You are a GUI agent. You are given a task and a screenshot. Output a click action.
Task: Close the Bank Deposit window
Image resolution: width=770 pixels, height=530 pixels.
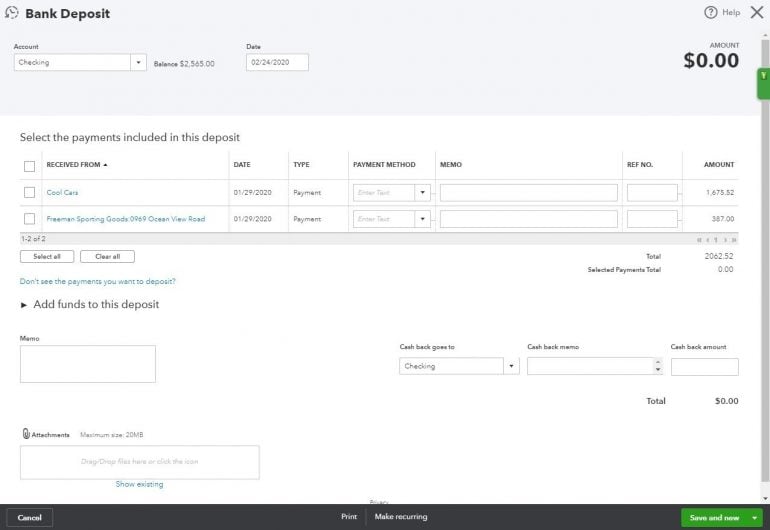click(x=756, y=12)
